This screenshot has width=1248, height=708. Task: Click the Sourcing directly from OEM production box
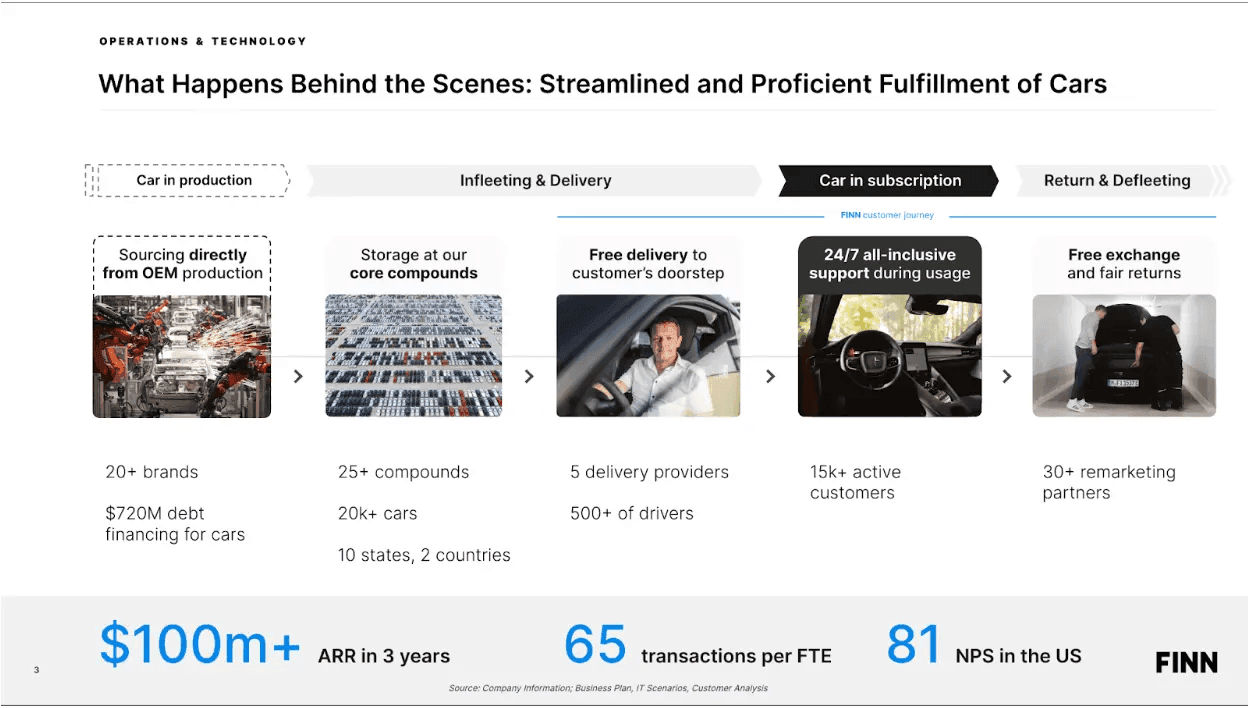[x=182, y=264]
